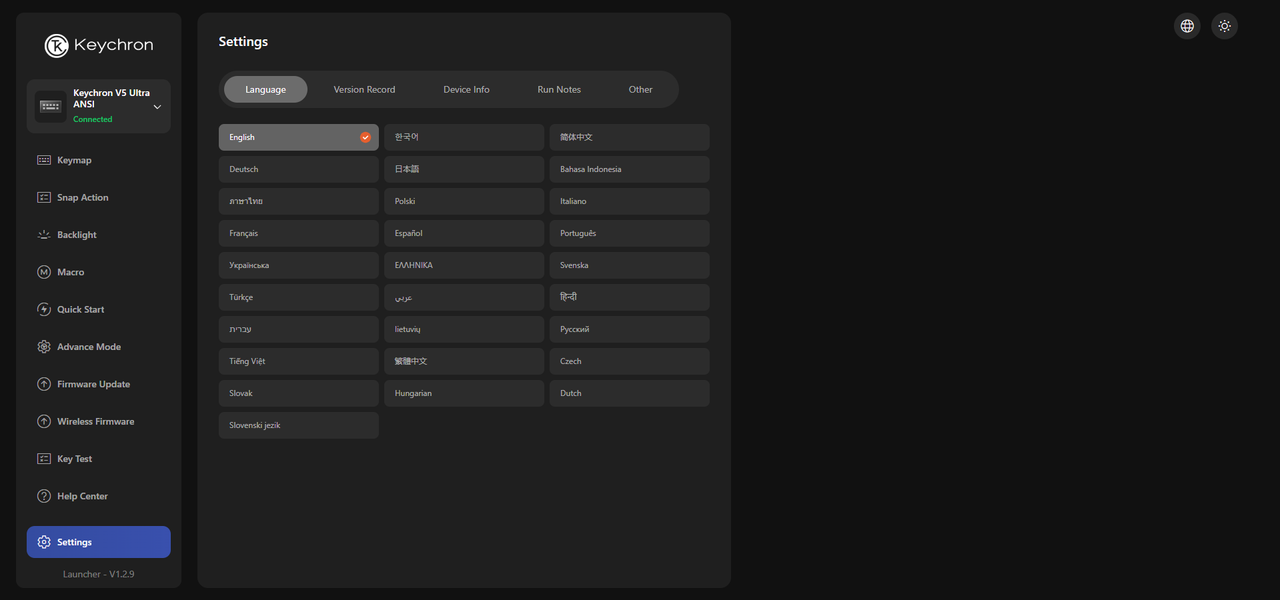Open the Firmware Update arrow icon

pyautogui.click(x=44, y=384)
